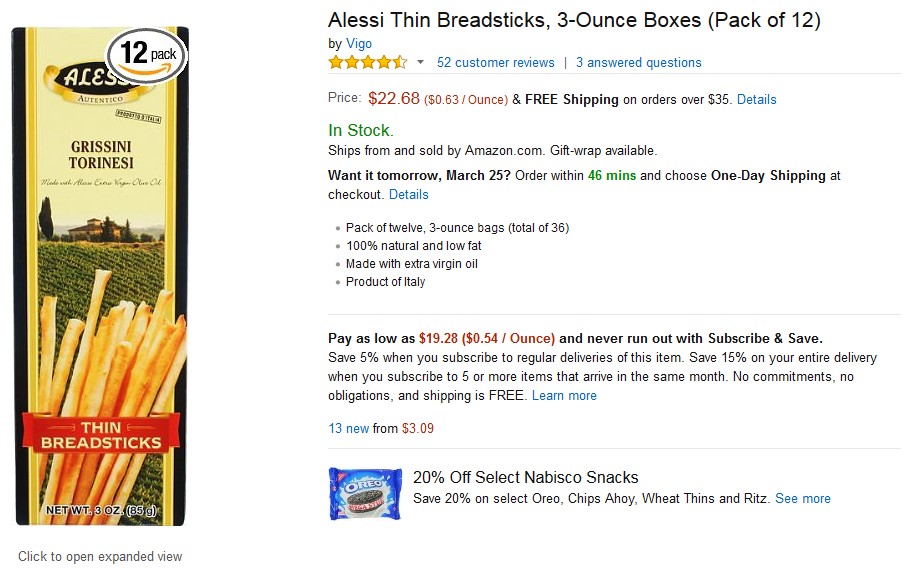Image resolution: width=917 pixels, height=568 pixels.
Task: Click the $22.68 price
Action: click(x=393, y=98)
